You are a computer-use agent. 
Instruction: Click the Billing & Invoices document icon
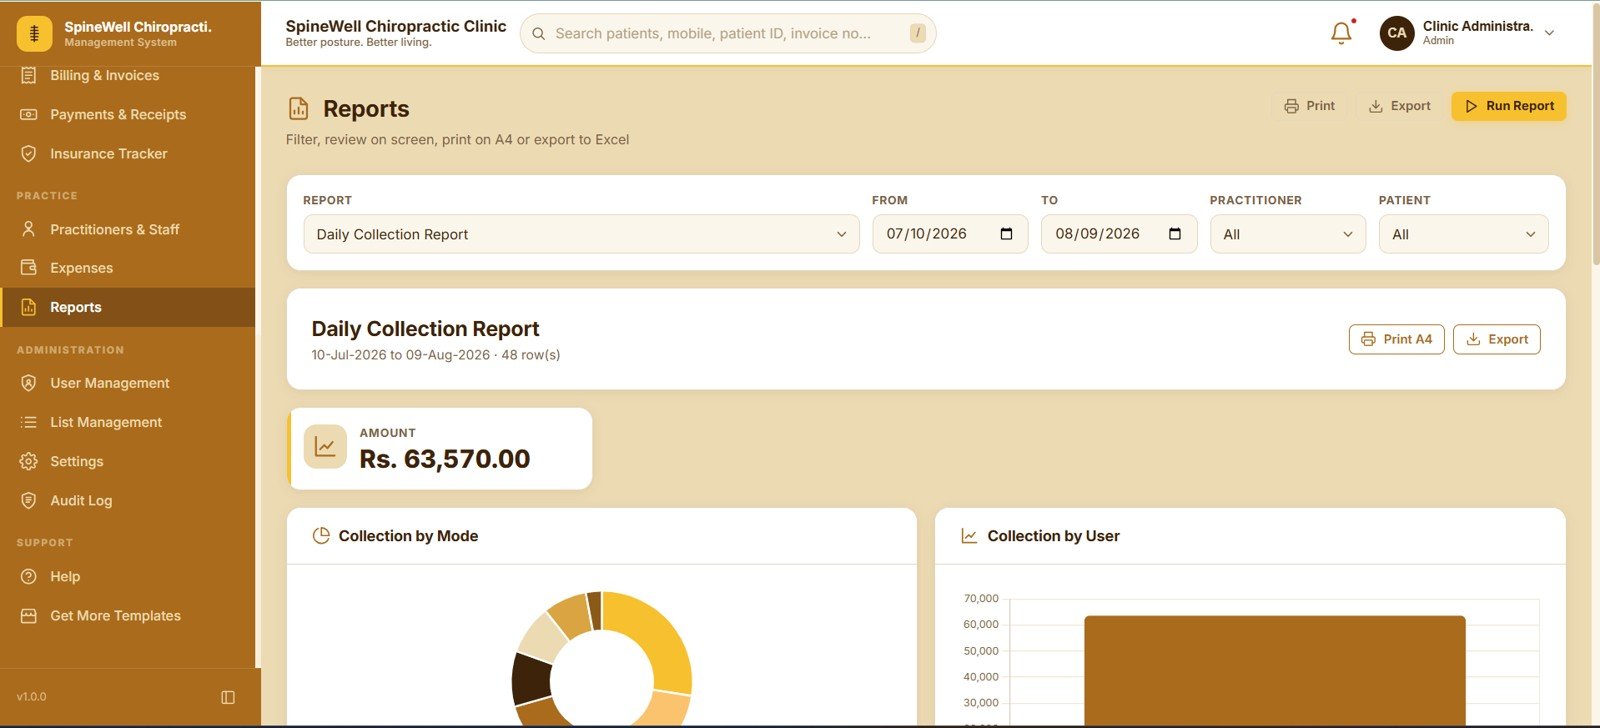click(29, 75)
